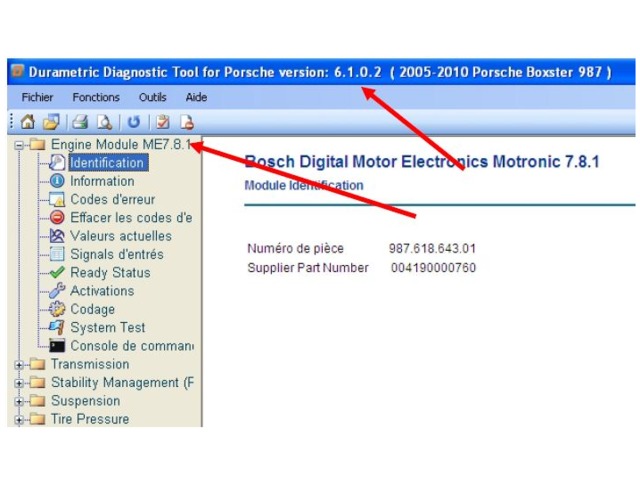Click the blue Information icon
The height and width of the screenshot is (480, 640).
pyautogui.click(x=57, y=181)
